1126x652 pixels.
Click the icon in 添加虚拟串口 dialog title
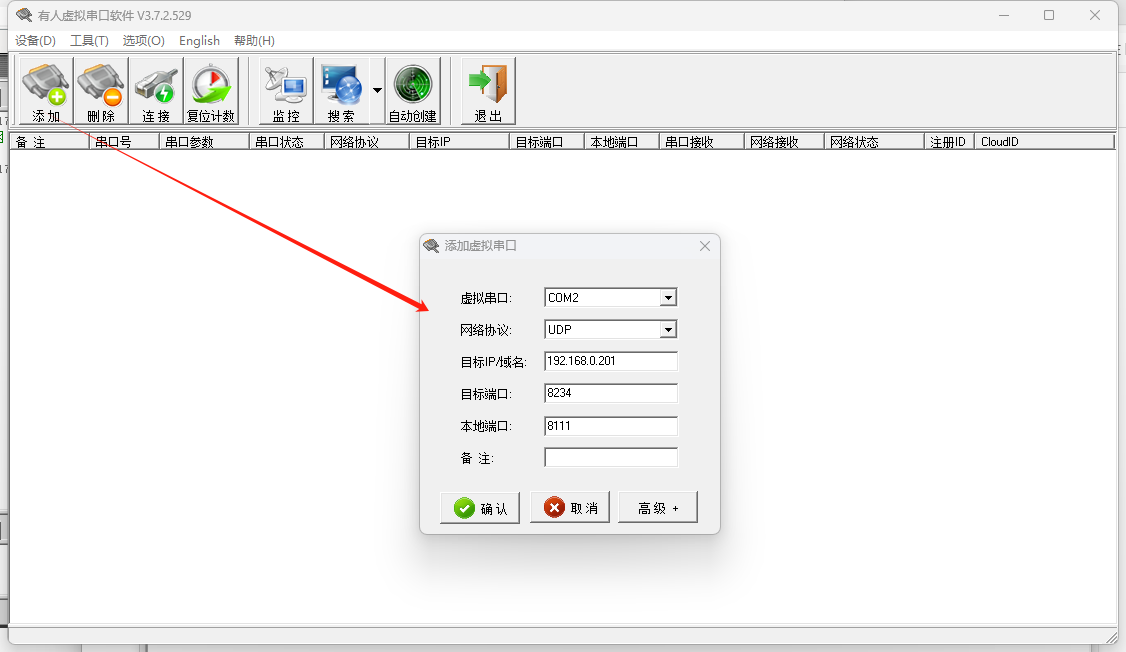click(x=431, y=246)
